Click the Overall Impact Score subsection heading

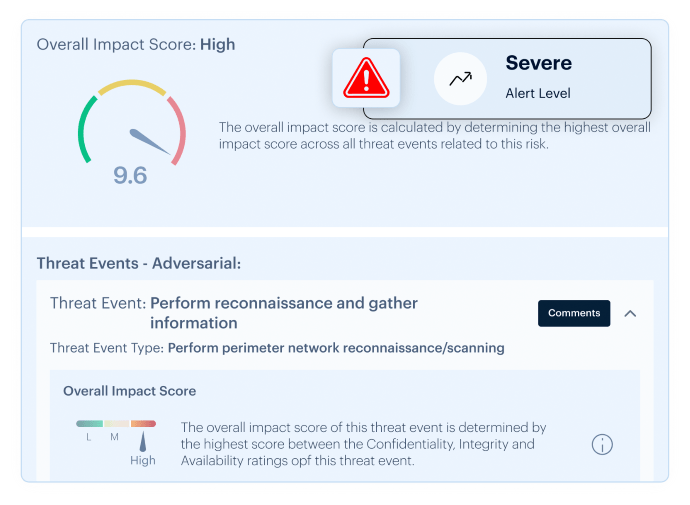click(x=129, y=391)
